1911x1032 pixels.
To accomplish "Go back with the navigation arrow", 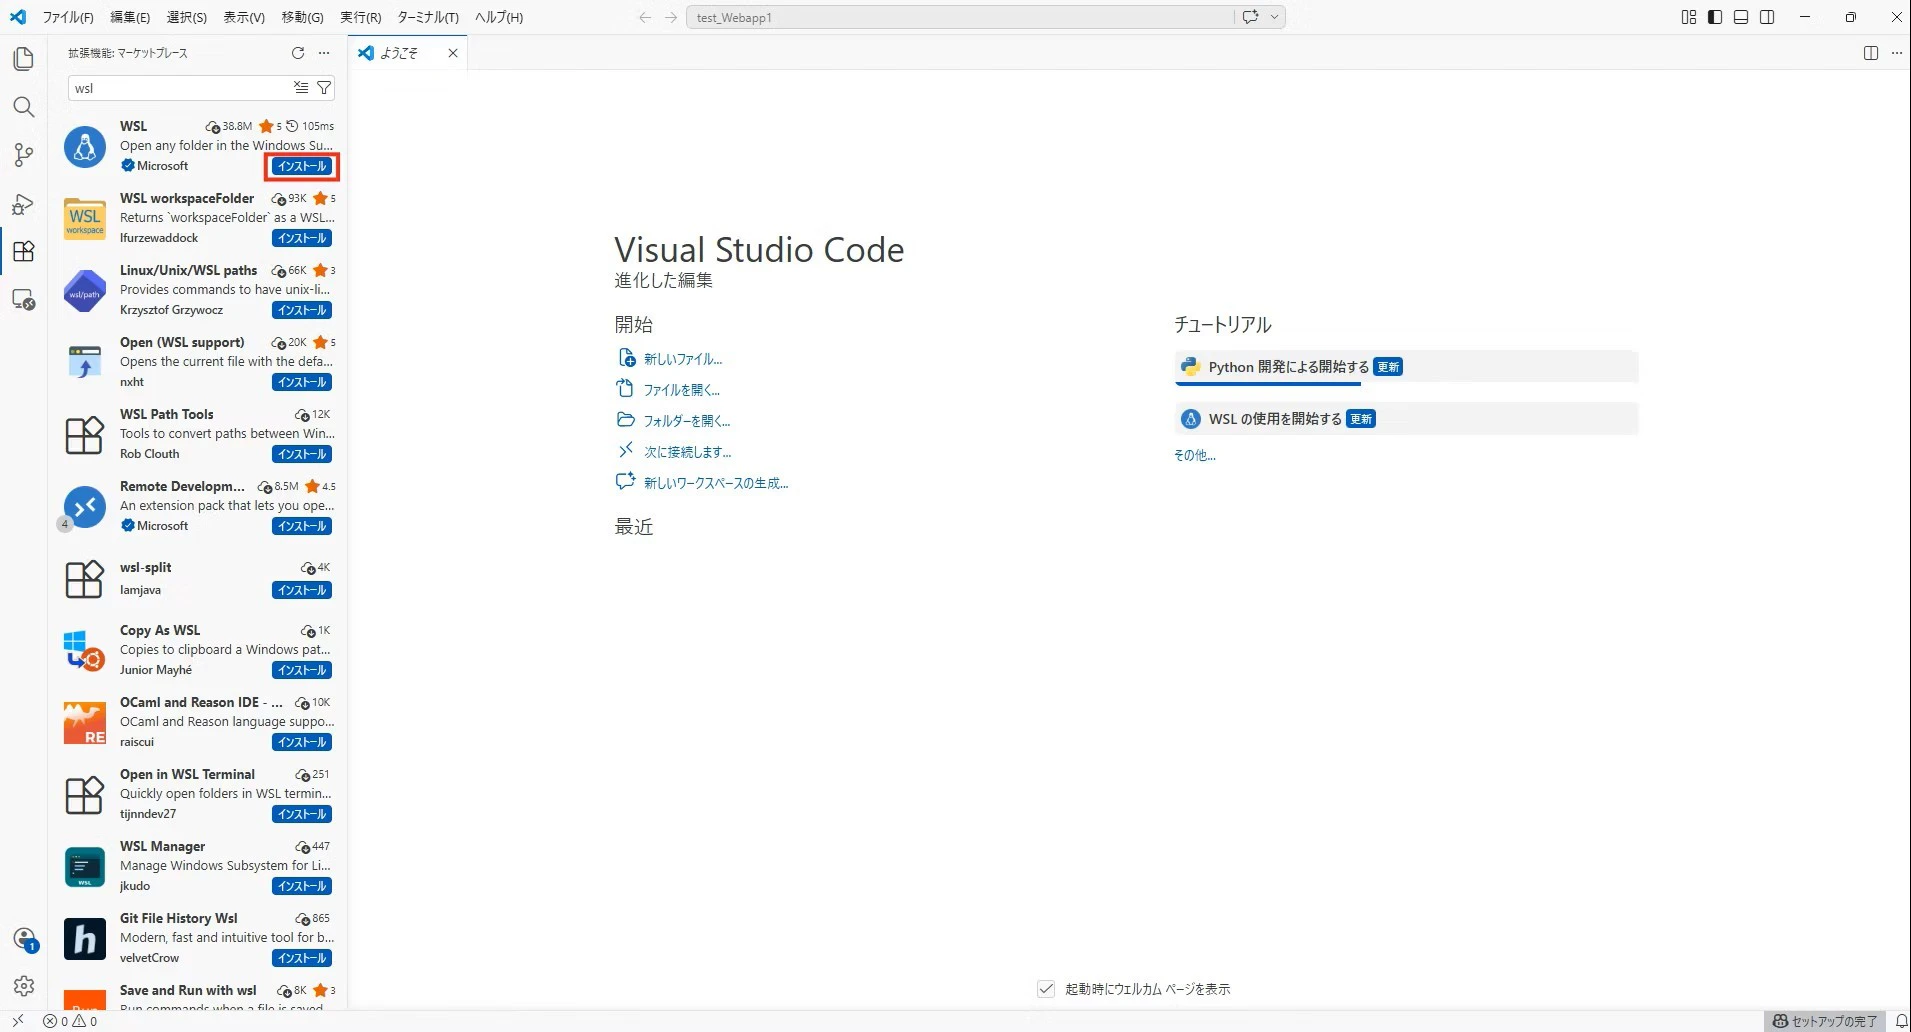I will [x=645, y=17].
